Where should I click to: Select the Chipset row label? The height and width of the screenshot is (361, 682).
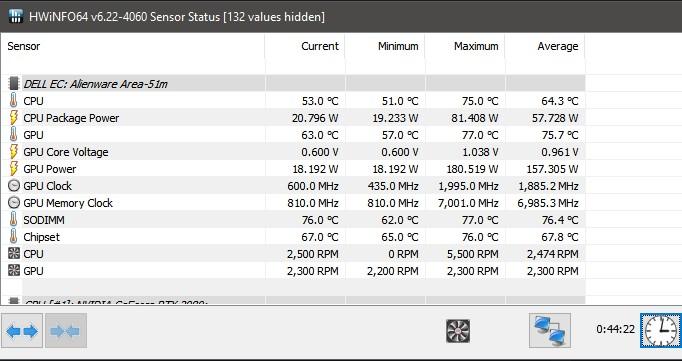[x=41, y=237]
